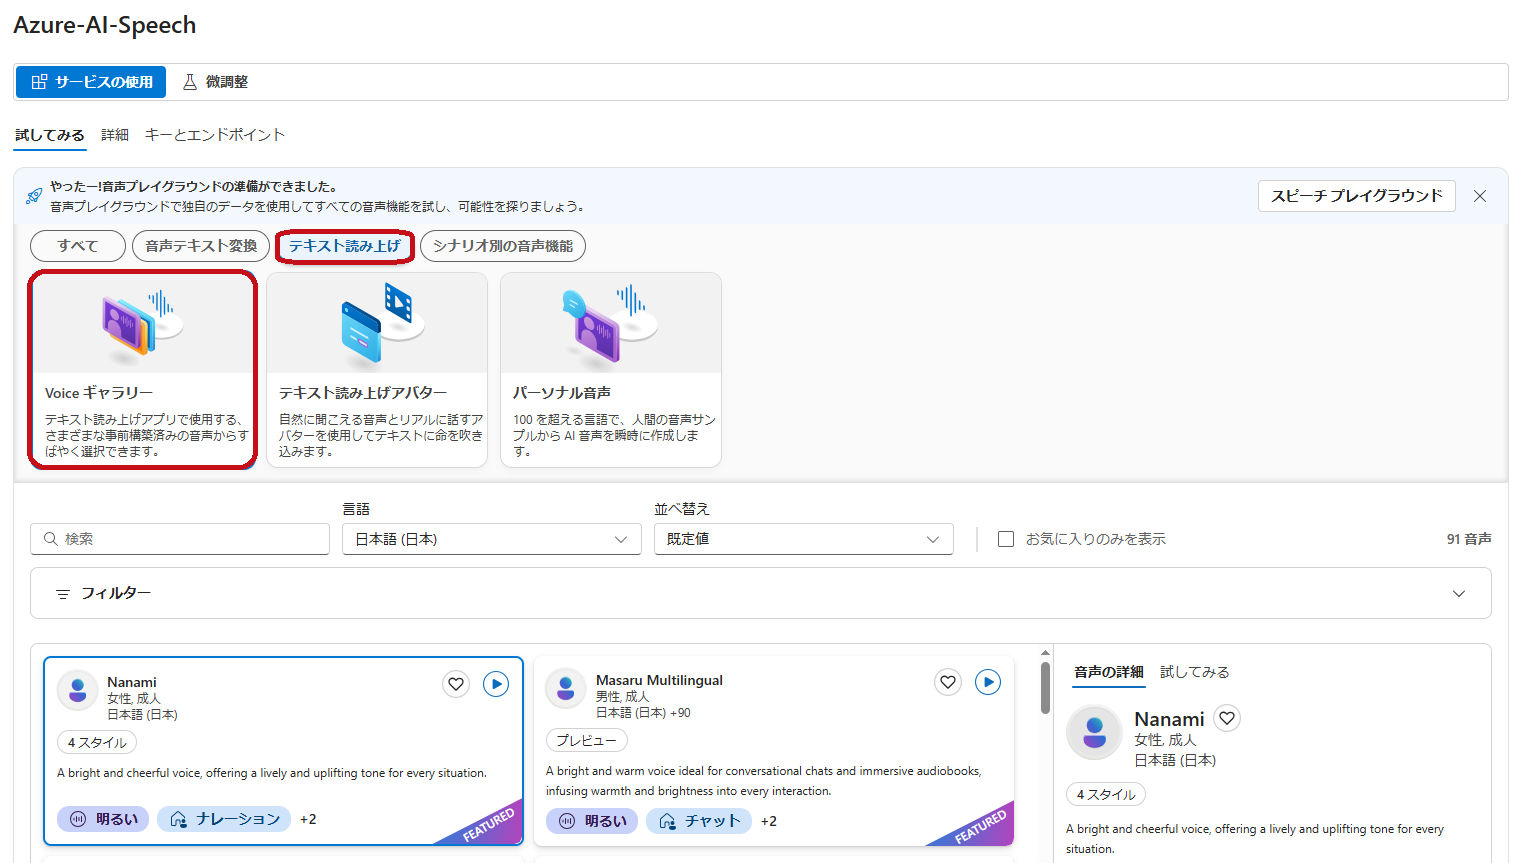Select チャット style tag on Masaru card
Viewport: 1517px width, 863px height.
pyautogui.click(x=699, y=821)
